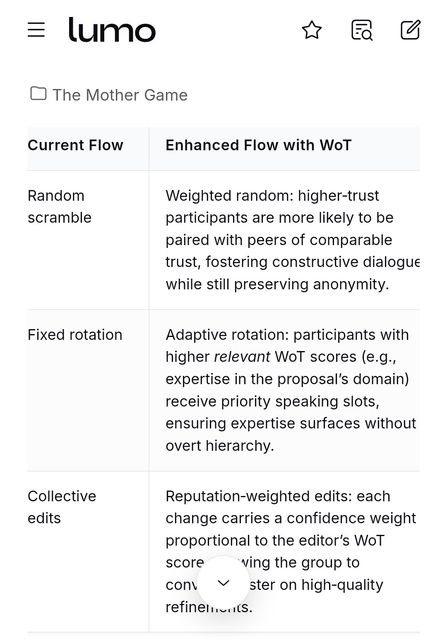Tap the scroll-to-bottom chevron button

point(223,582)
